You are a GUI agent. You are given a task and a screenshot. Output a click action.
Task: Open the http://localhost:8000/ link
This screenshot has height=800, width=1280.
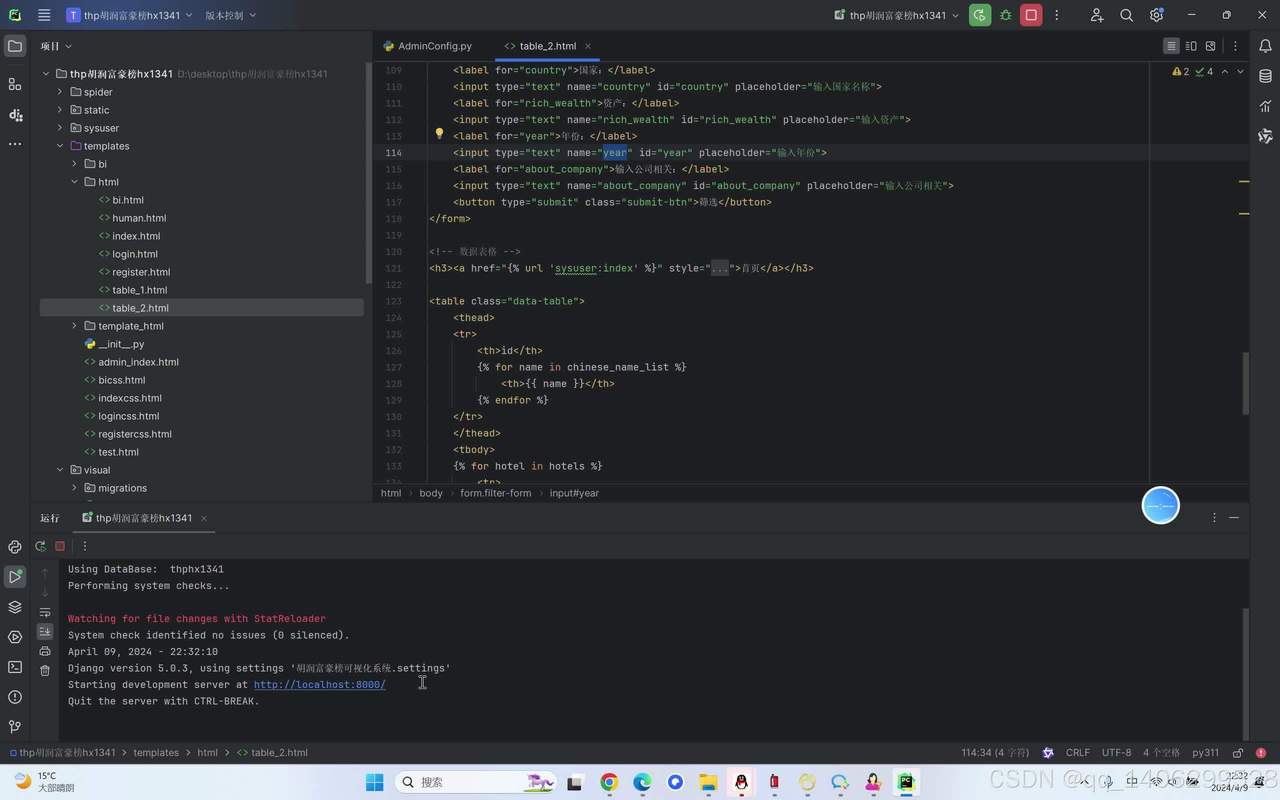point(319,684)
